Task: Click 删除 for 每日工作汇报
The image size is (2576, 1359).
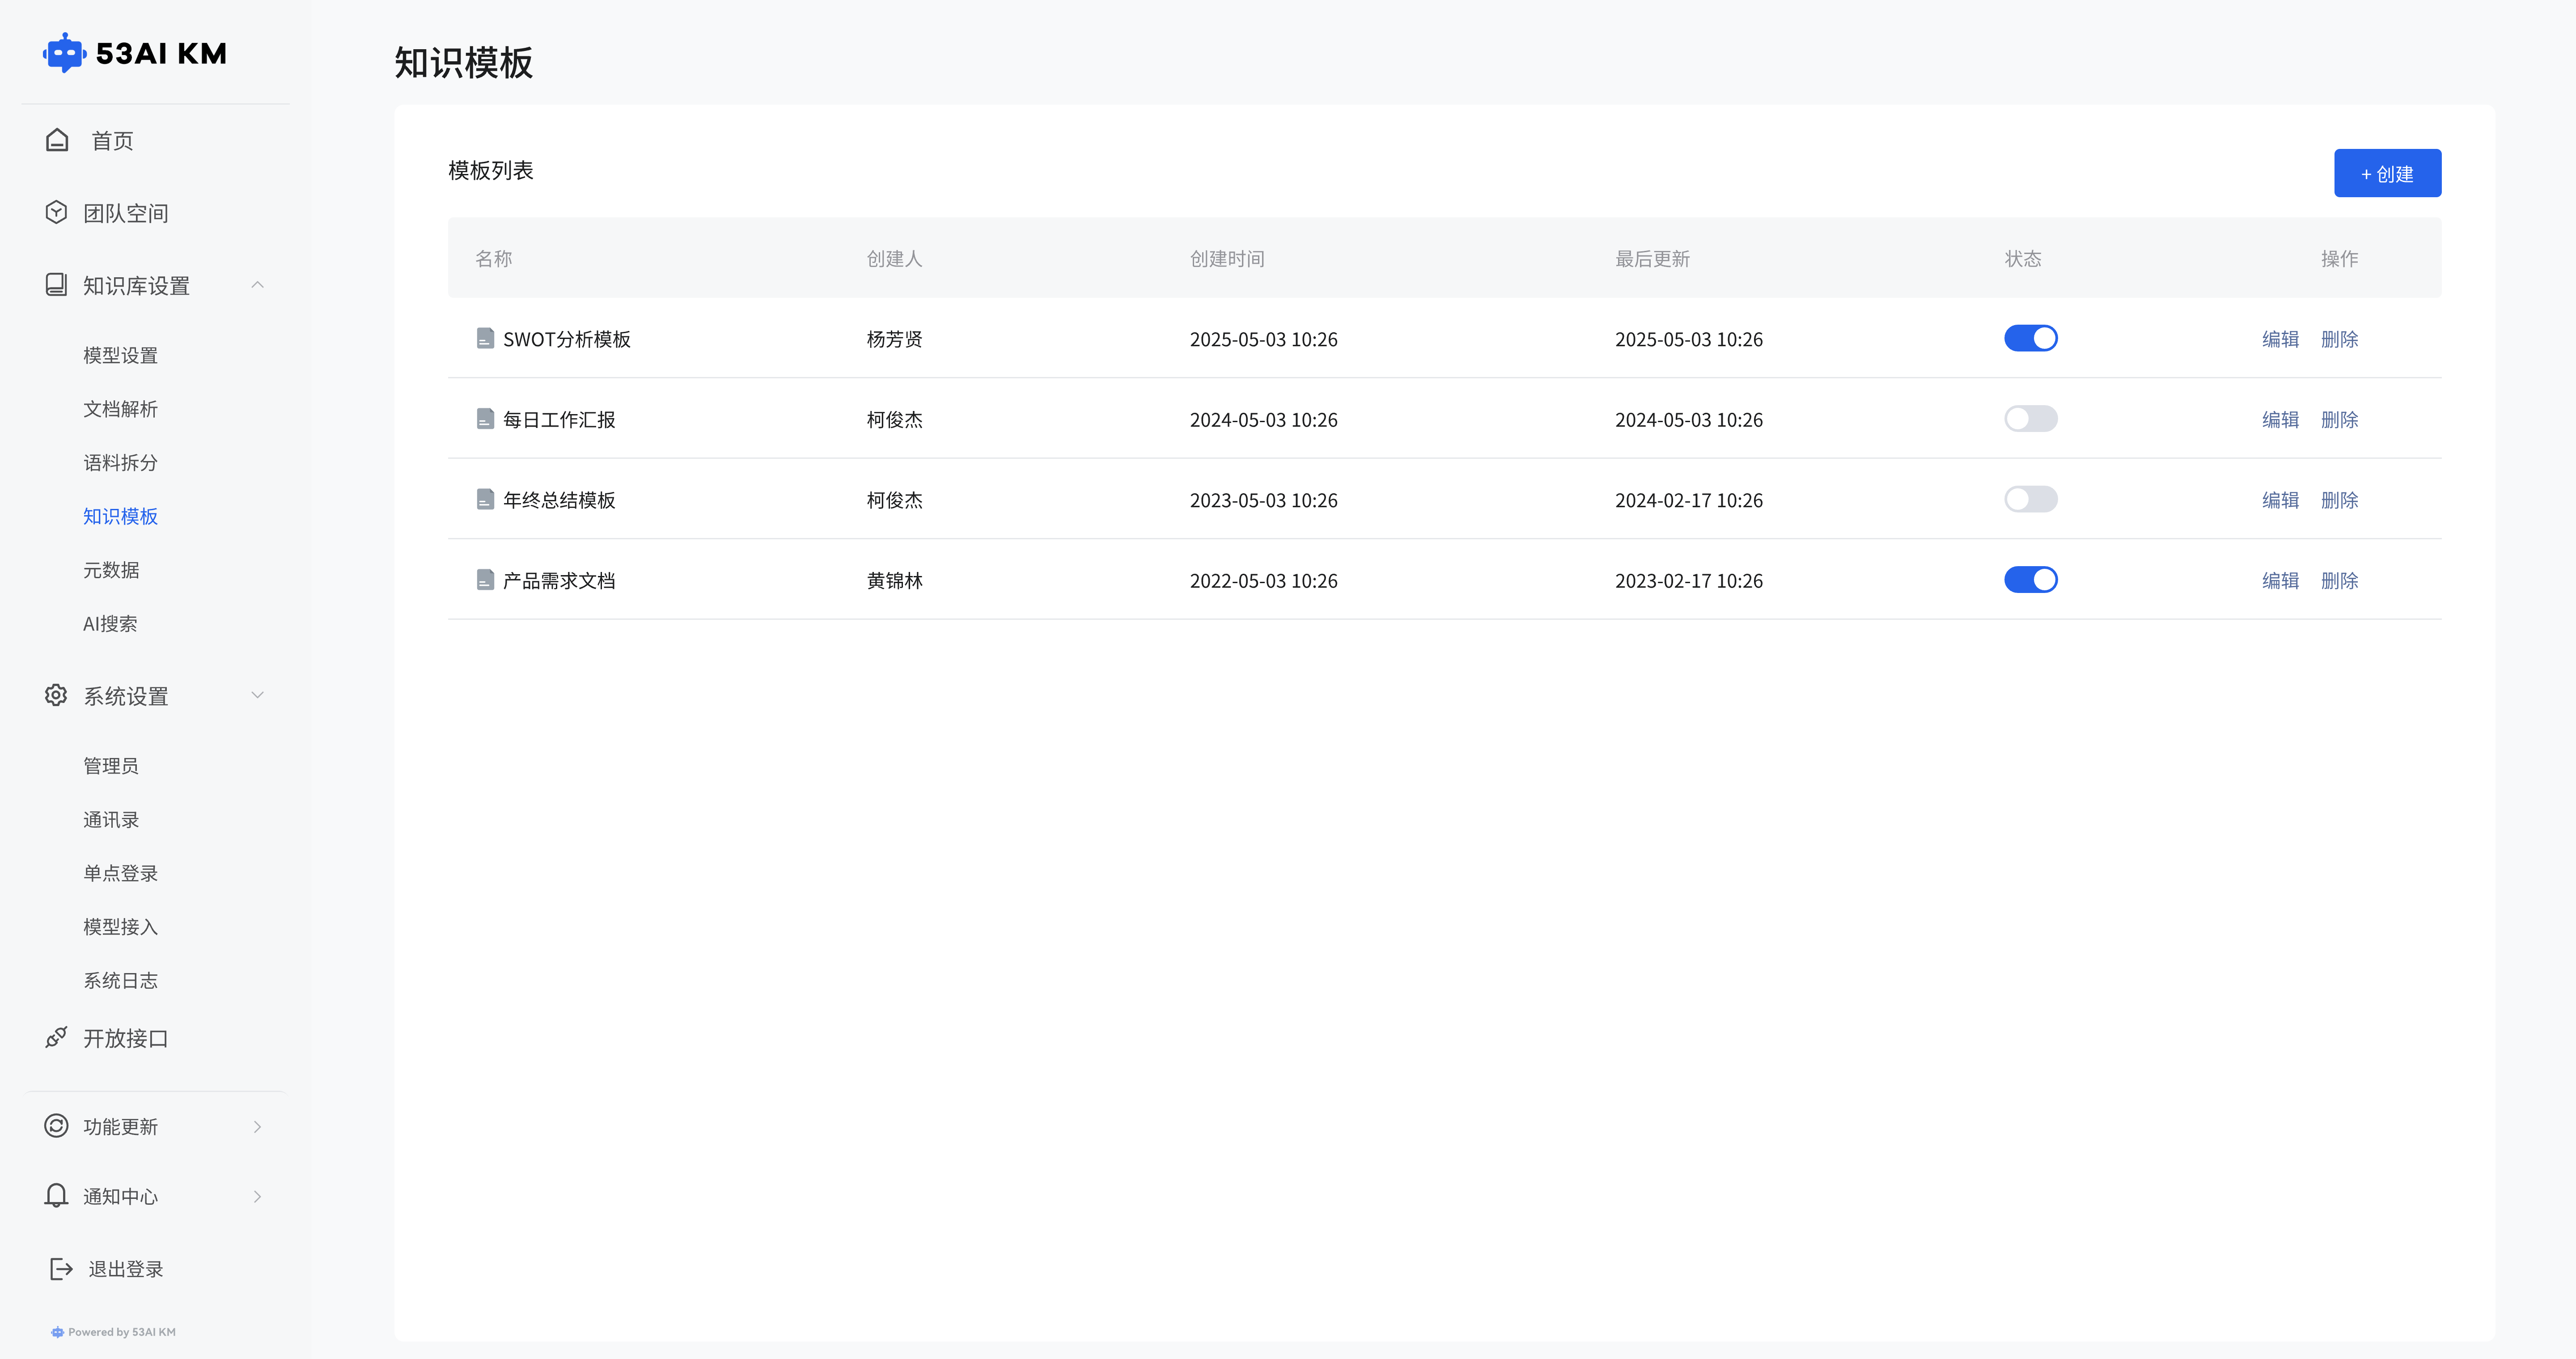Action: [2339, 420]
